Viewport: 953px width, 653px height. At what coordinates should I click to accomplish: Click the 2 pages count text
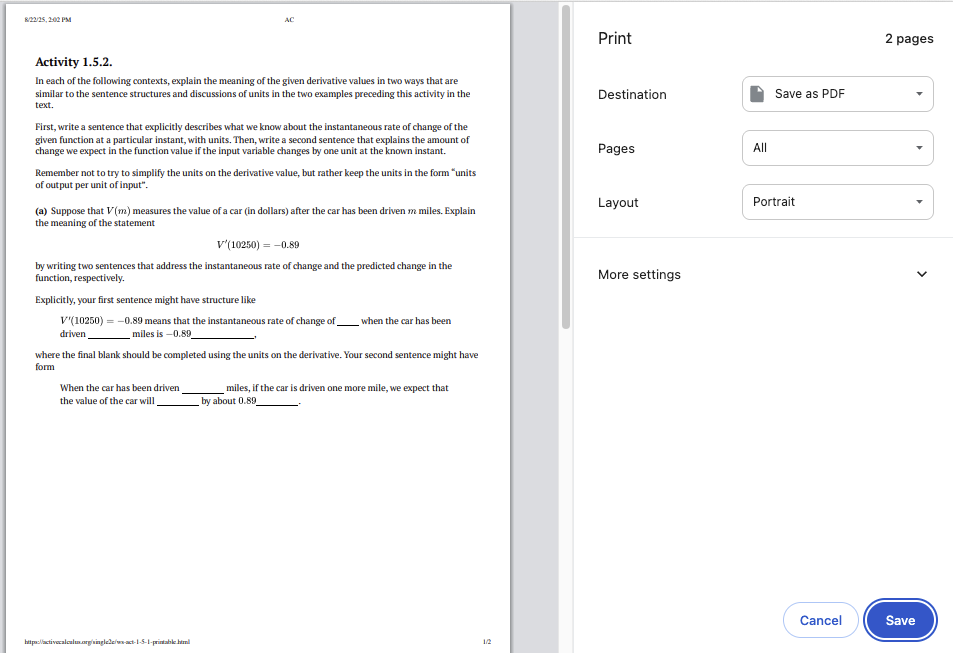tap(908, 39)
